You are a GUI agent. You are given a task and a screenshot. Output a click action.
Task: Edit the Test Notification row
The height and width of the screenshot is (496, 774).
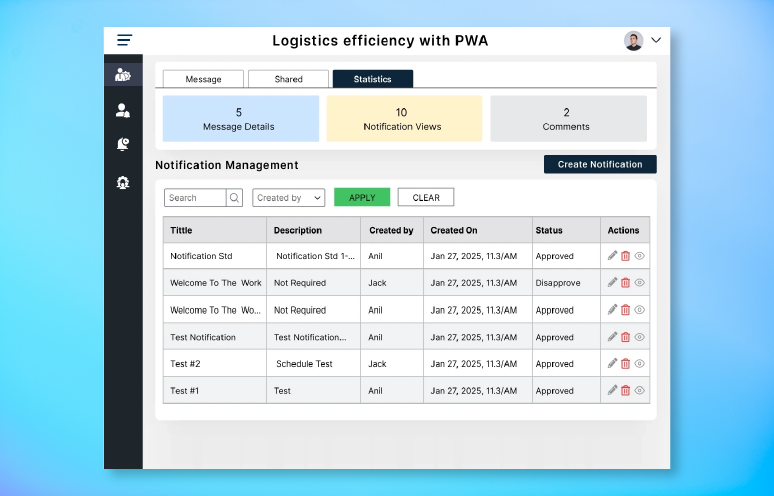613,337
